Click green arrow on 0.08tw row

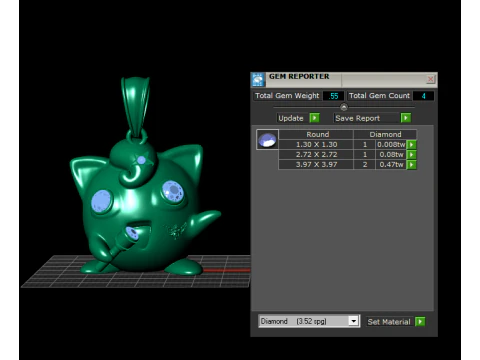(411, 155)
